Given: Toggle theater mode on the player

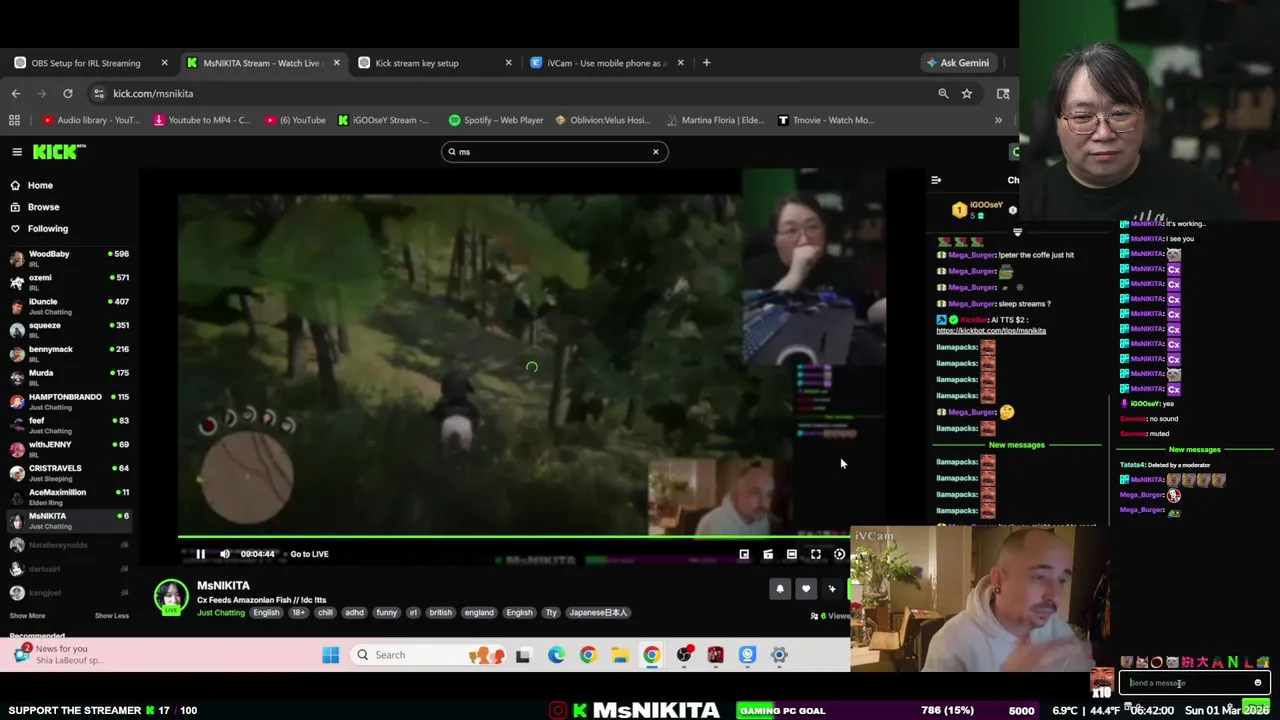Looking at the screenshot, I should point(792,554).
